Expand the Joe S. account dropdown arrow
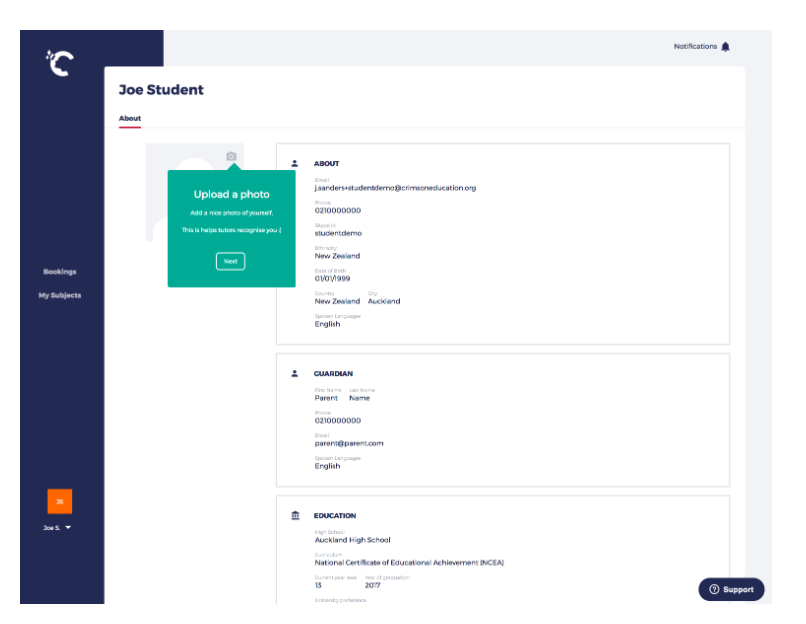Screen dimensions: 806x624 pos(68,528)
